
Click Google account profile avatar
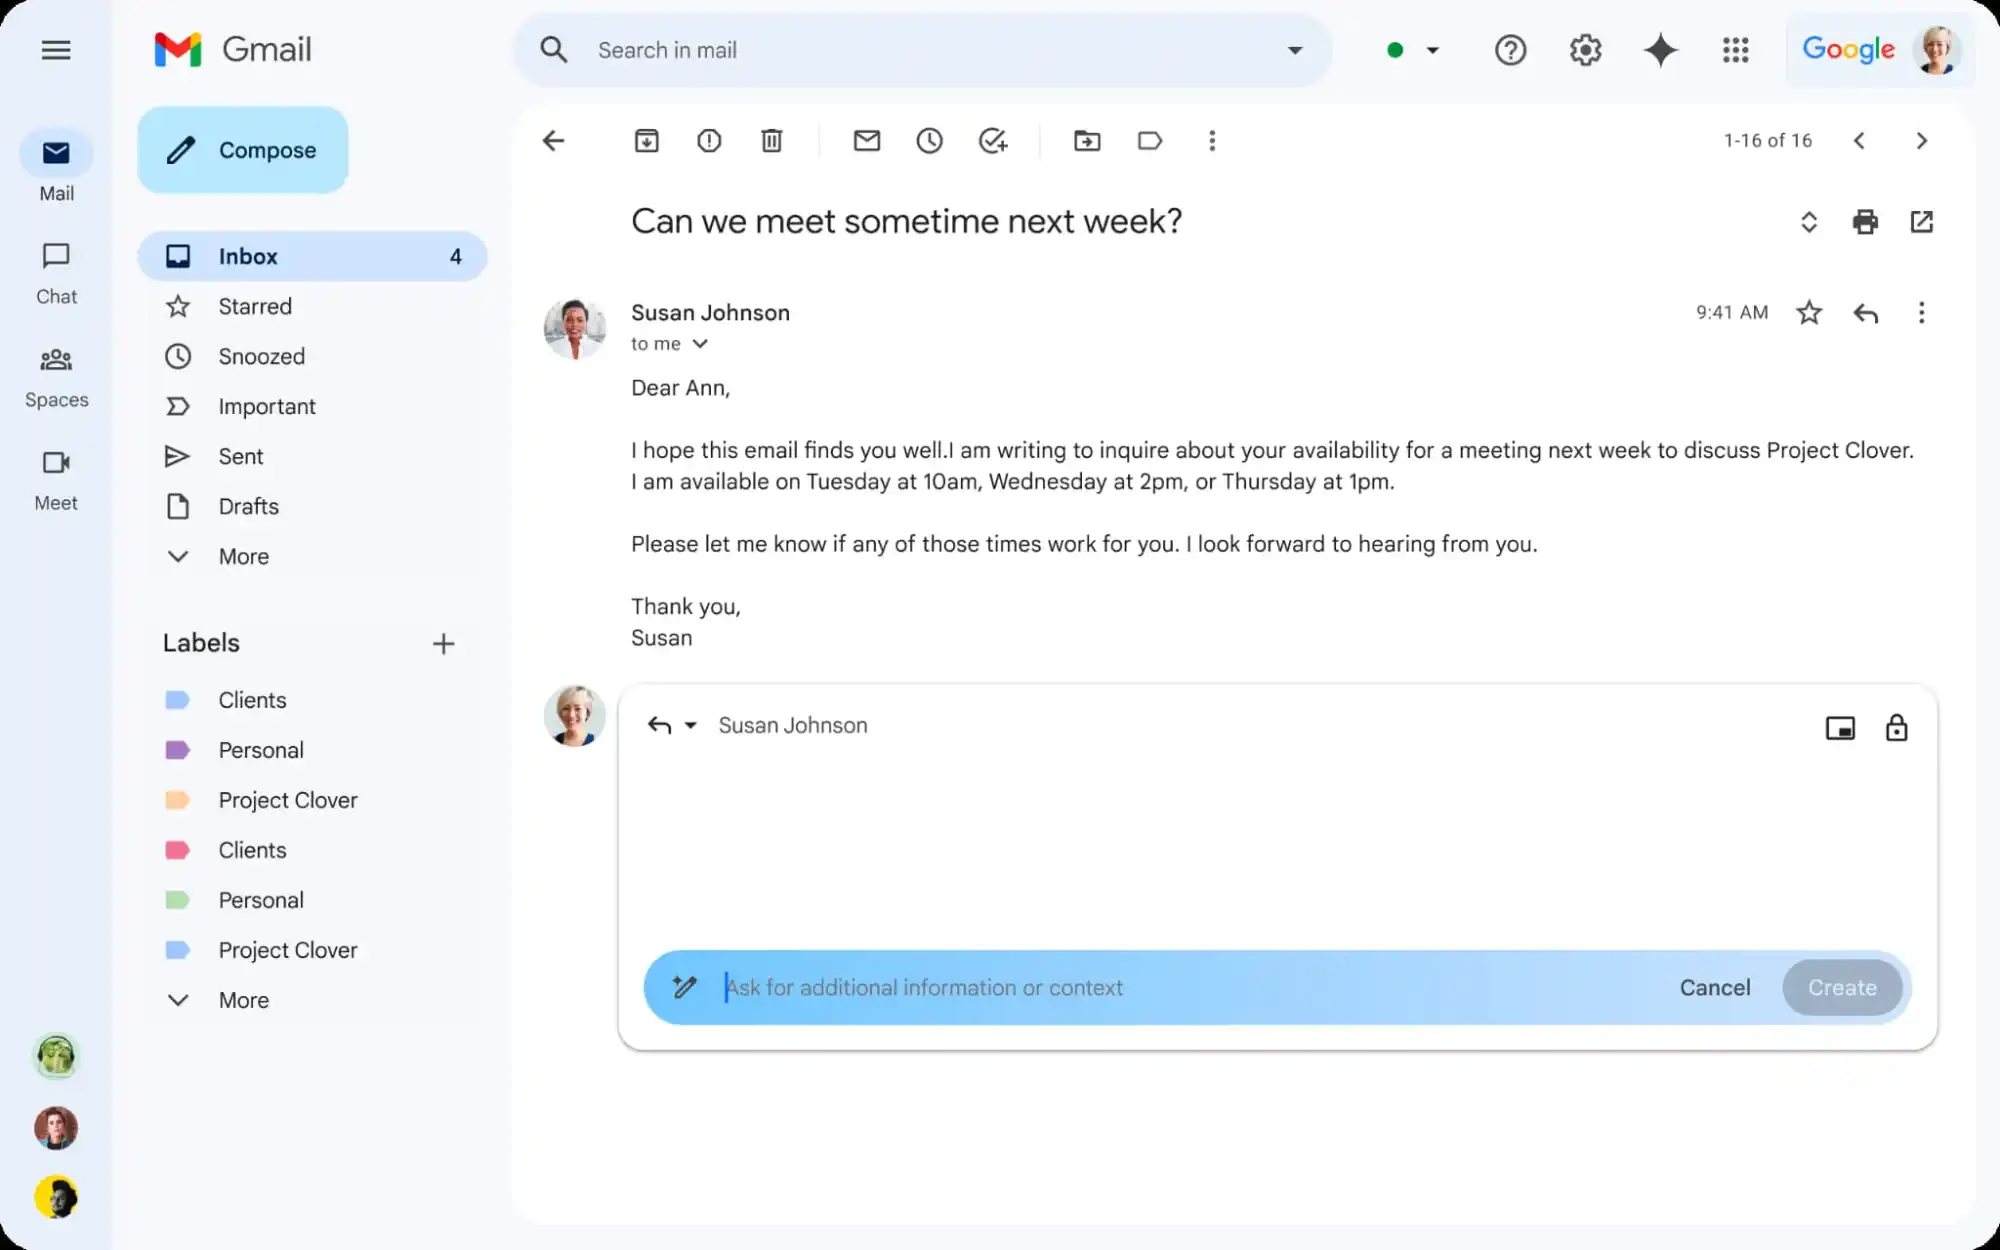tap(1940, 50)
